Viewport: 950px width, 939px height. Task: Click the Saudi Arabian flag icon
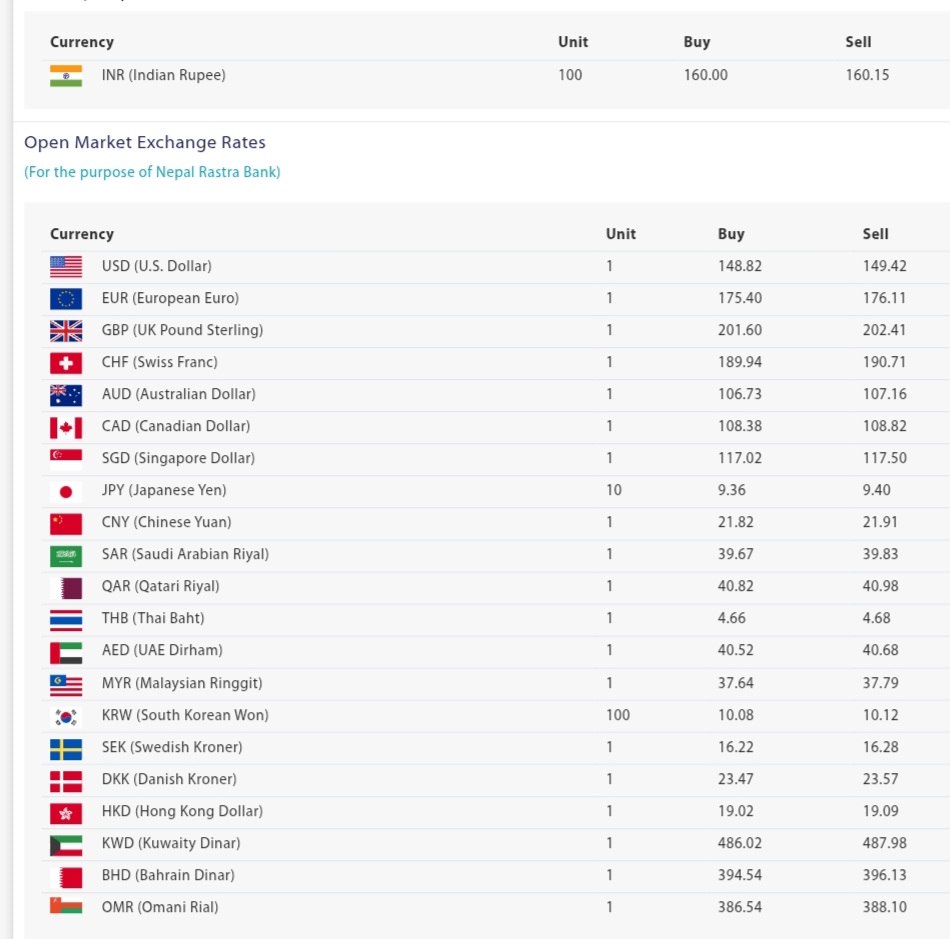tap(66, 555)
